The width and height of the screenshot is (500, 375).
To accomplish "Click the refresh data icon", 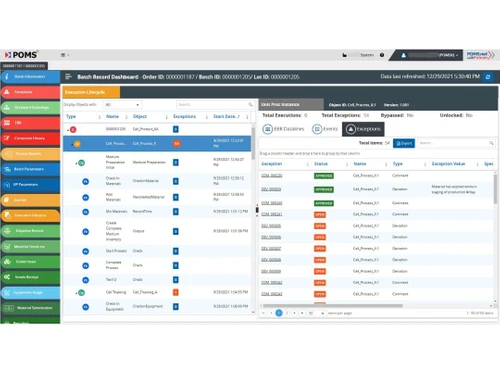I will click(x=488, y=77).
